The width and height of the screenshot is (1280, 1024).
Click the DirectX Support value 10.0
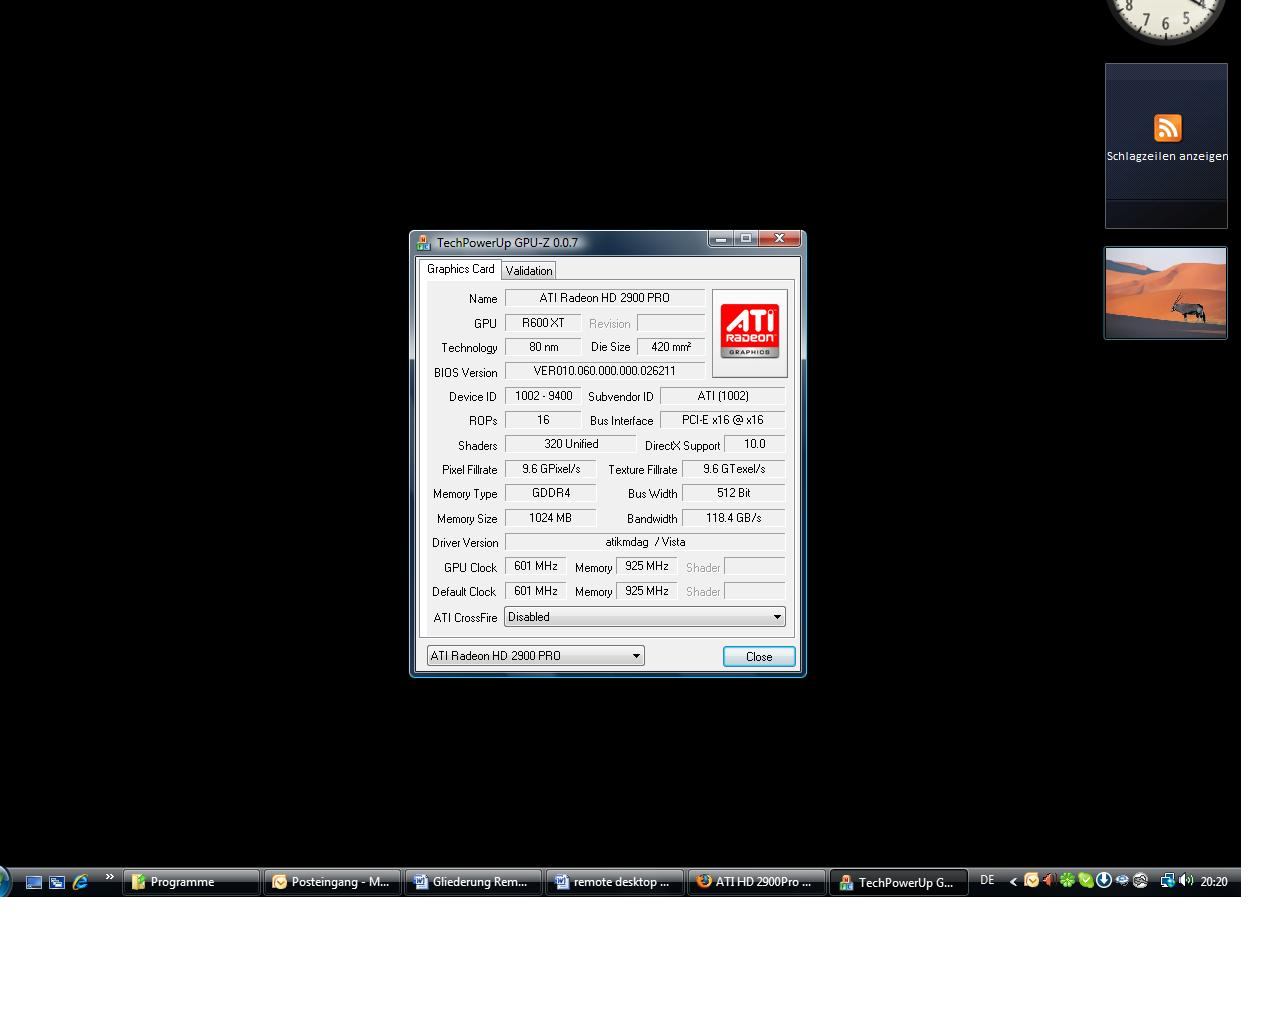pos(755,444)
